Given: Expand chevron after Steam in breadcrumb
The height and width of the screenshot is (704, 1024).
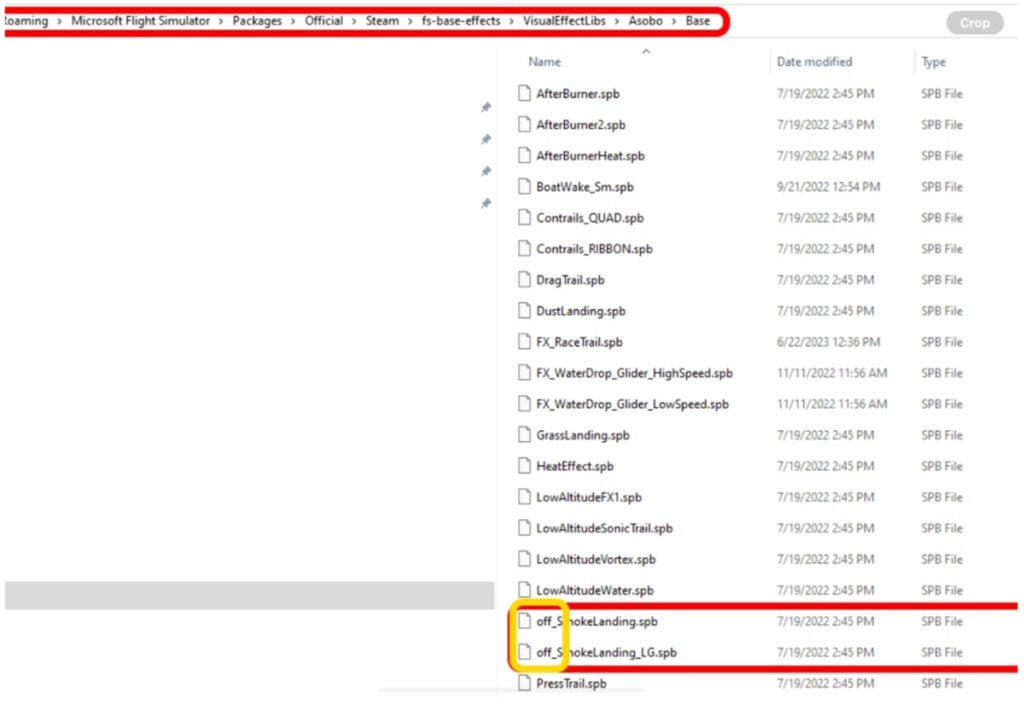Looking at the screenshot, I should point(410,22).
